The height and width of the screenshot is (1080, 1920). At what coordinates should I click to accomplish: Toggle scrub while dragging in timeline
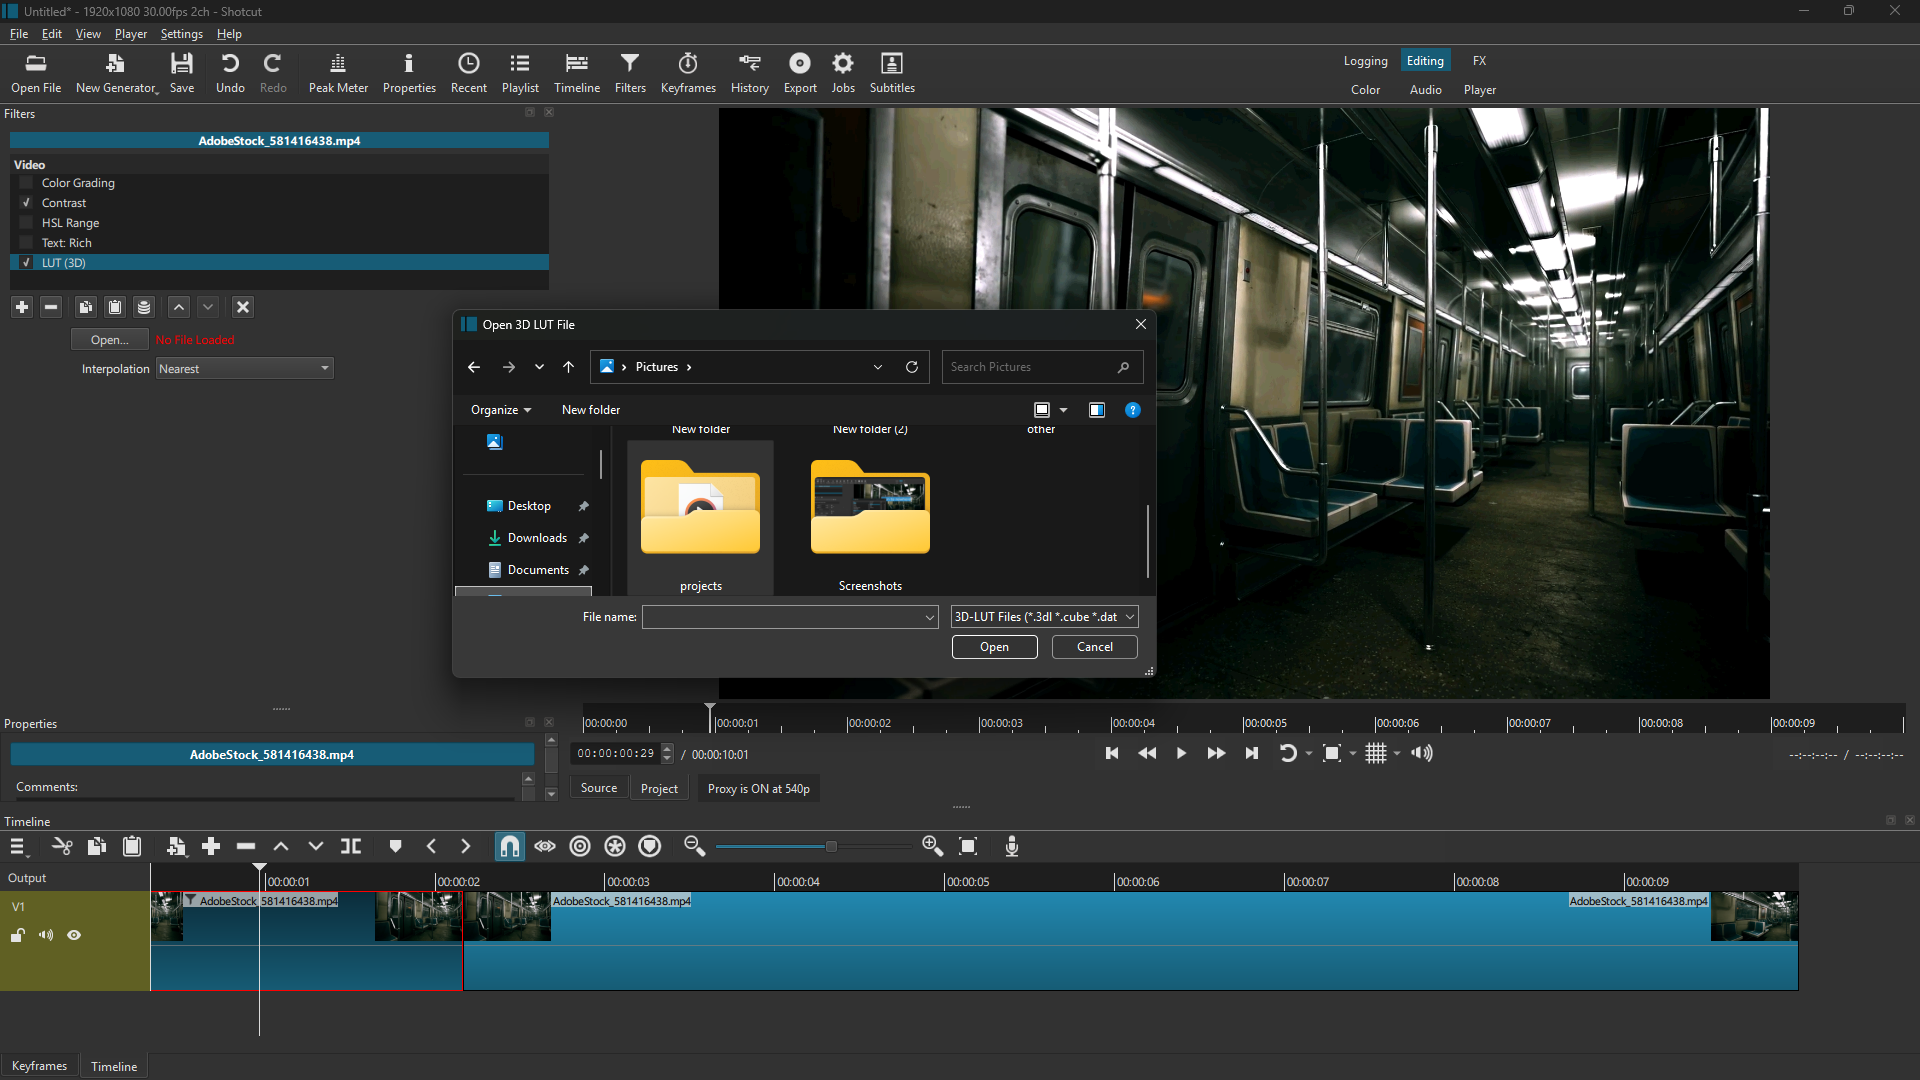coord(545,847)
